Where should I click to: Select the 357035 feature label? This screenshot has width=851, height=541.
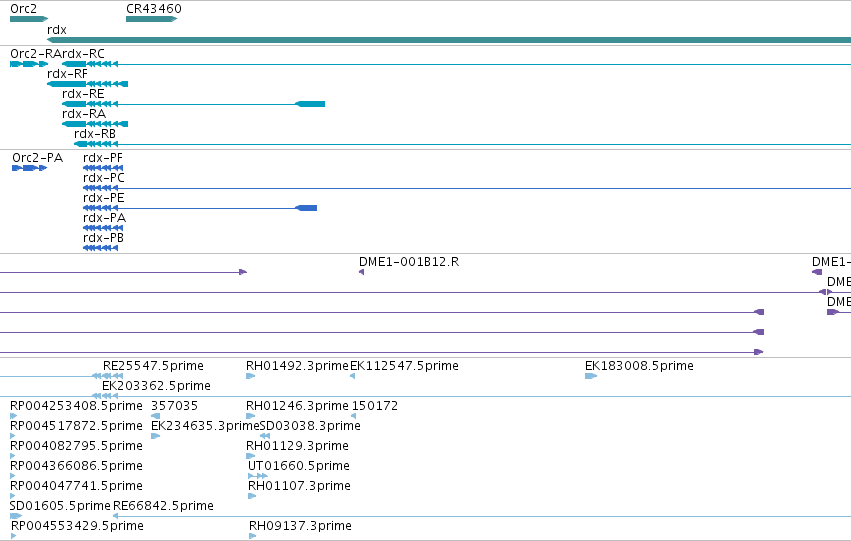(x=175, y=406)
